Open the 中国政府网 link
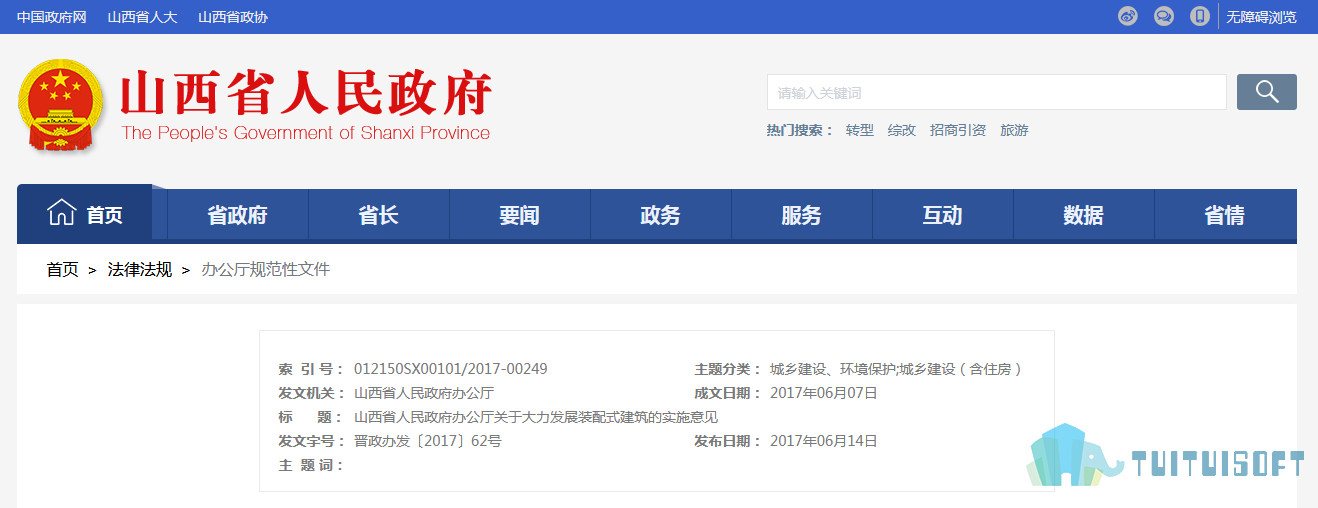This screenshot has height=508, width=1318. (x=52, y=17)
